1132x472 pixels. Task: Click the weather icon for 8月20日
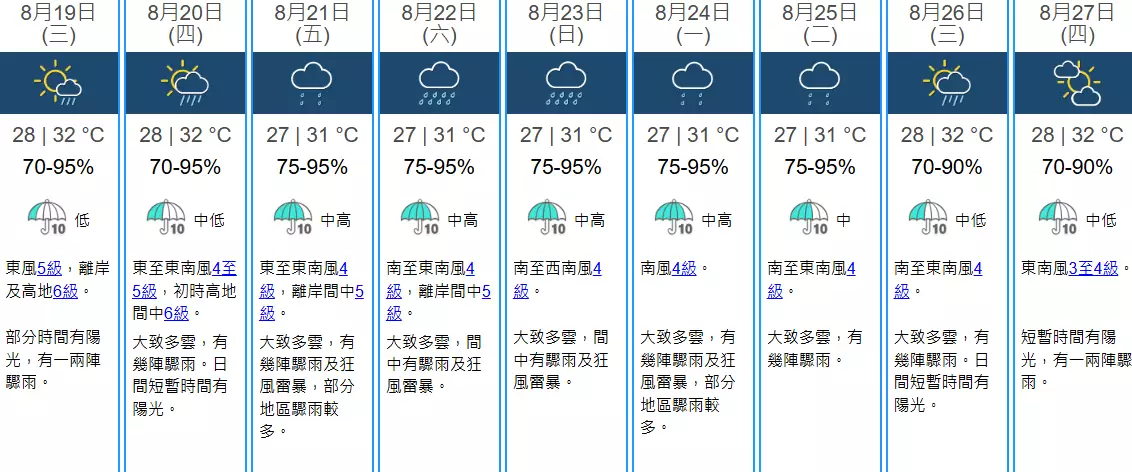click(185, 83)
